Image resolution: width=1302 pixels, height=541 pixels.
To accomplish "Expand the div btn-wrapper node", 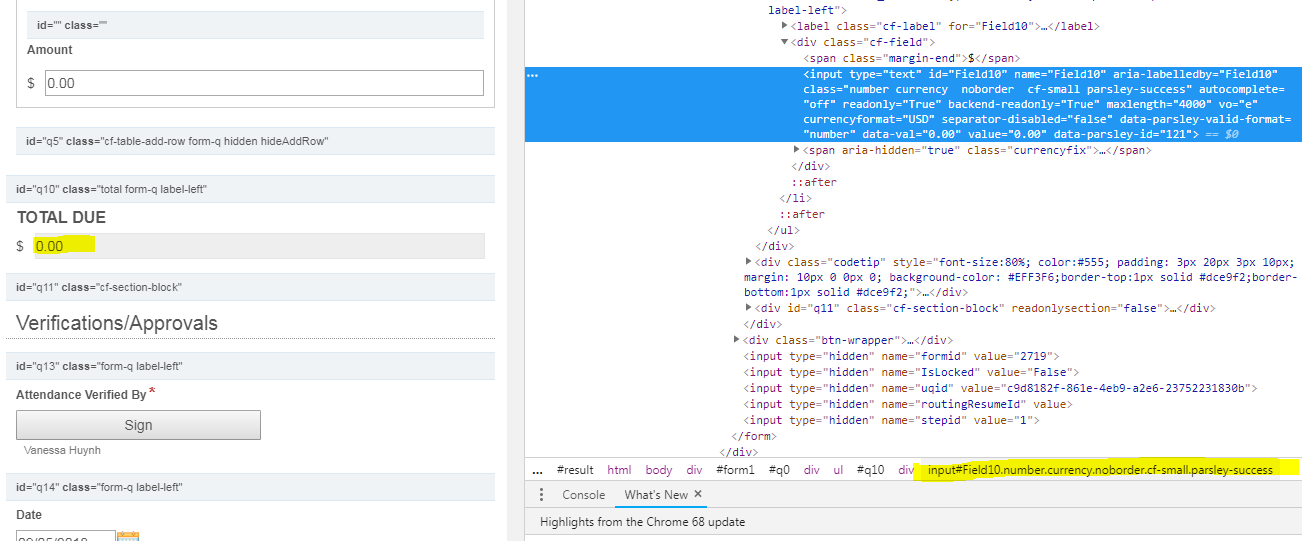I will click(x=737, y=340).
